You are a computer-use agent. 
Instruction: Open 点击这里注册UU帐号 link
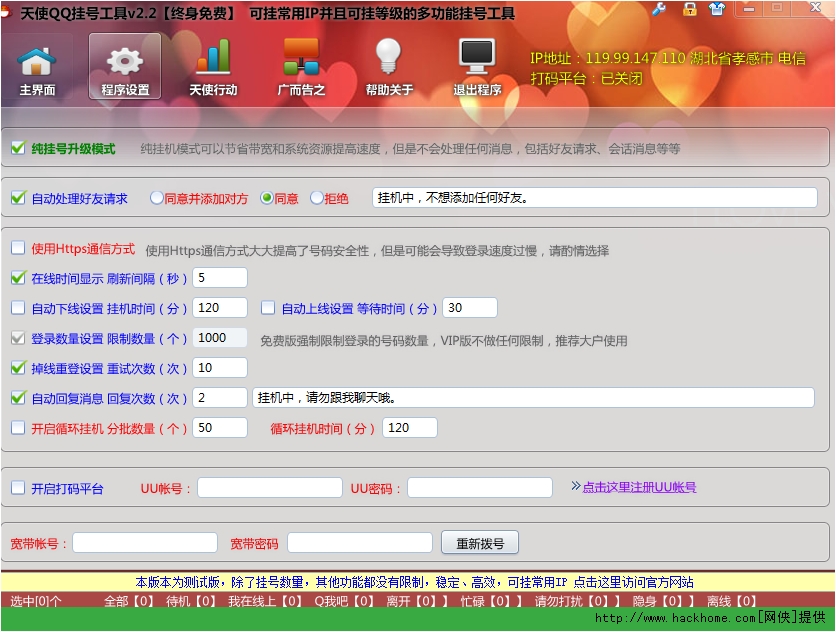point(639,487)
